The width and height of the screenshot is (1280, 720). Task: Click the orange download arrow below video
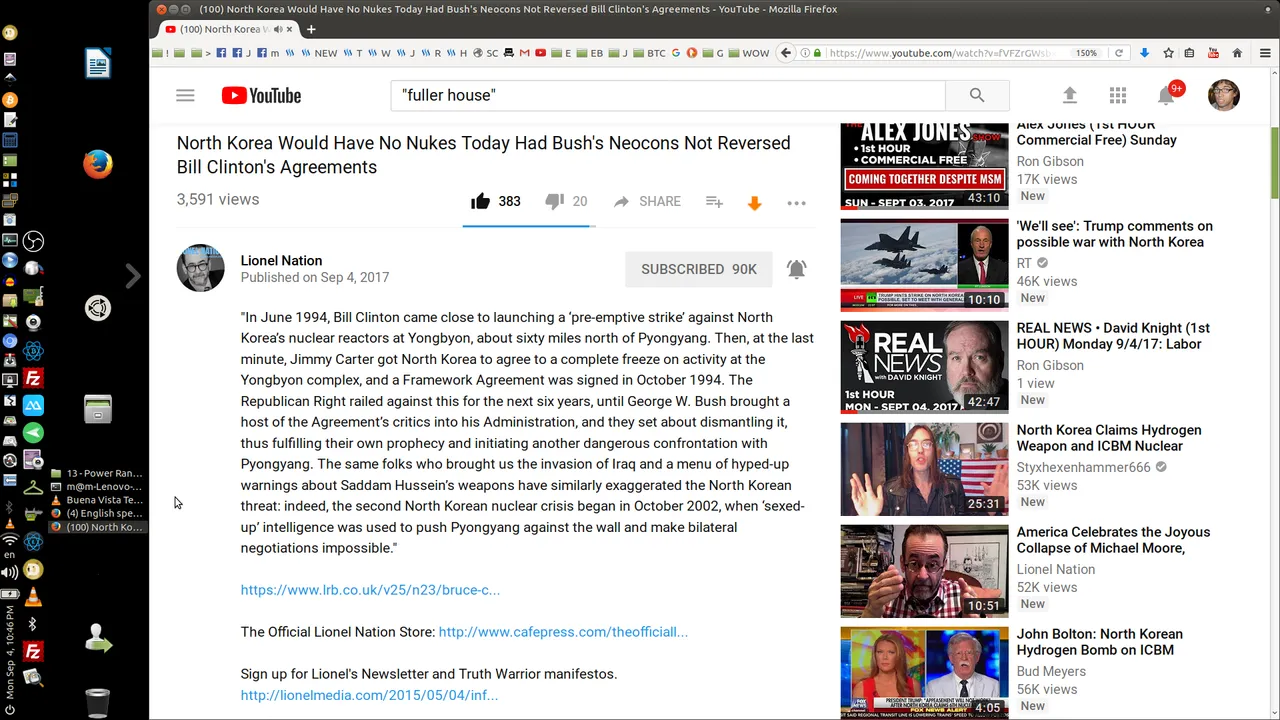pyautogui.click(x=755, y=203)
